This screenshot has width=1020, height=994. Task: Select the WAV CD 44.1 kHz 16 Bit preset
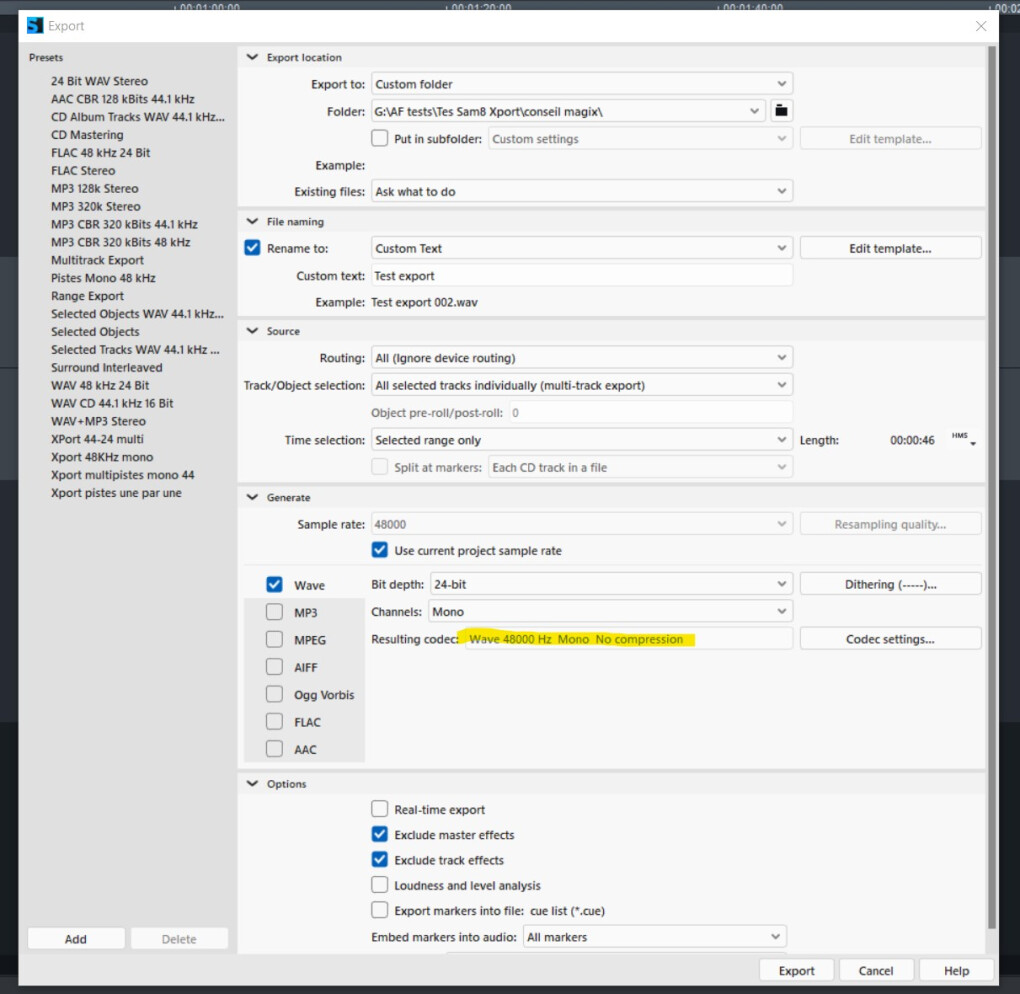point(113,403)
